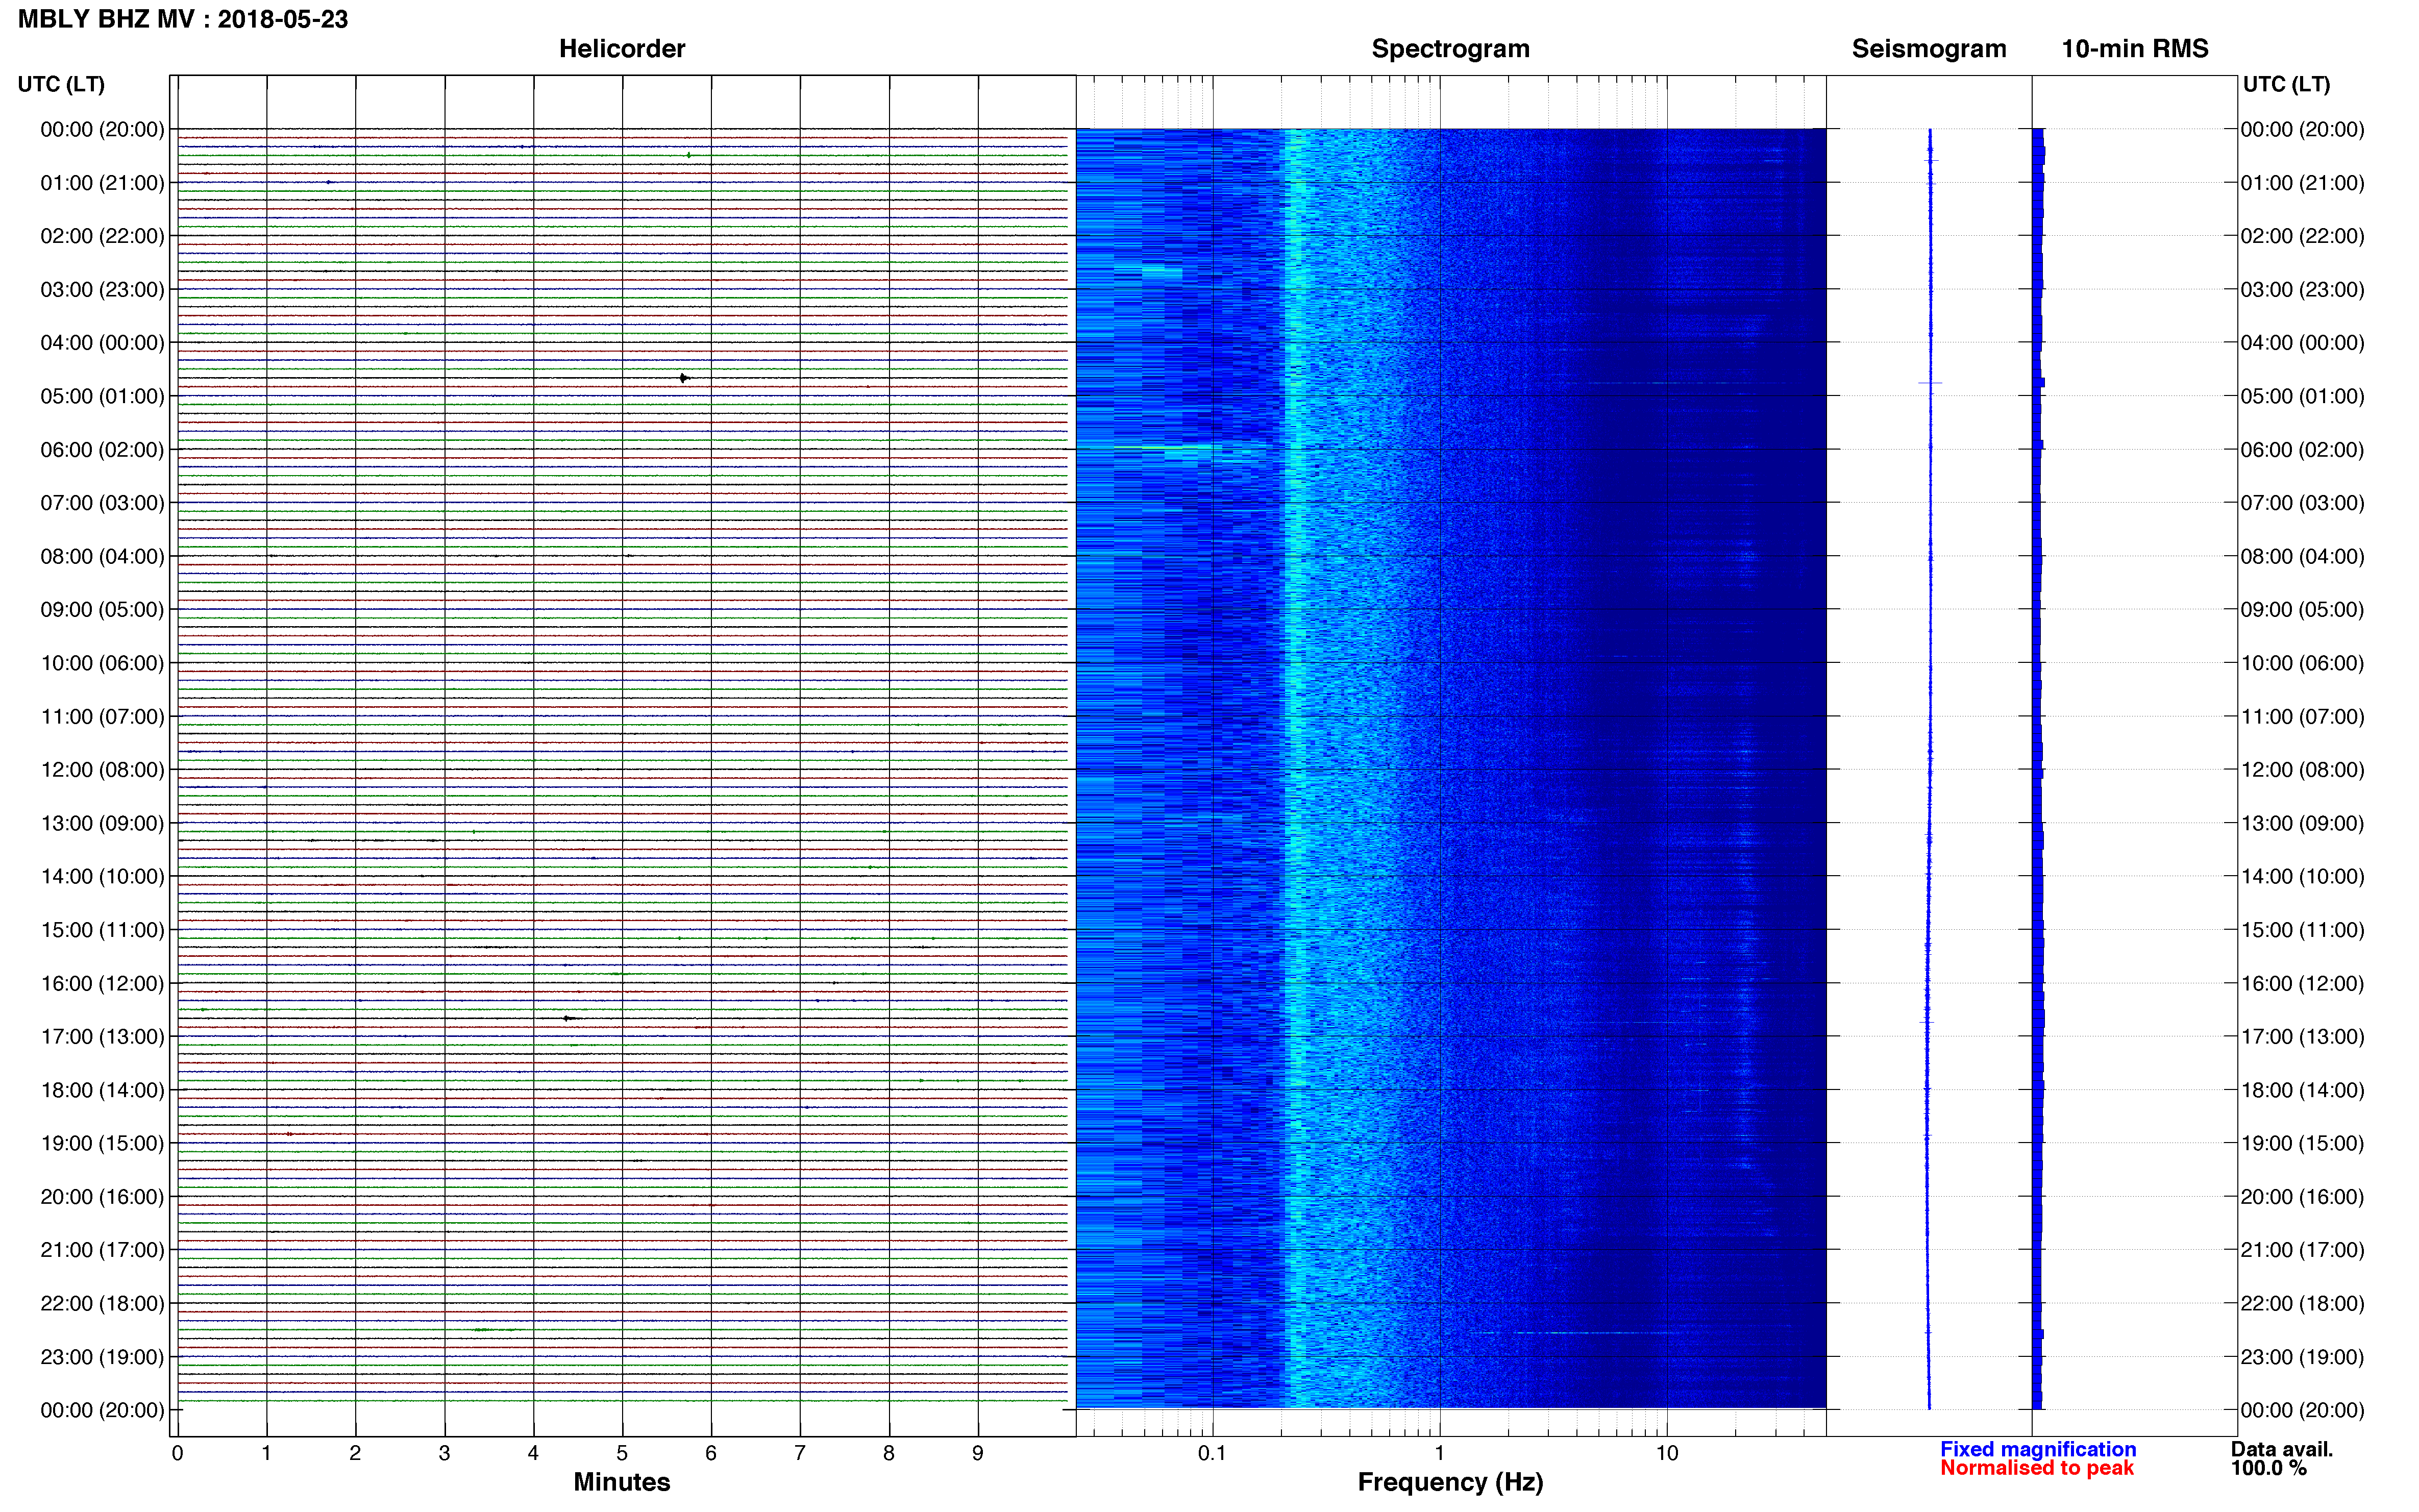2419x1512 pixels.
Task: Click the right-axis time label 16:00 (12:00)
Action: pyautogui.click(x=2302, y=984)
